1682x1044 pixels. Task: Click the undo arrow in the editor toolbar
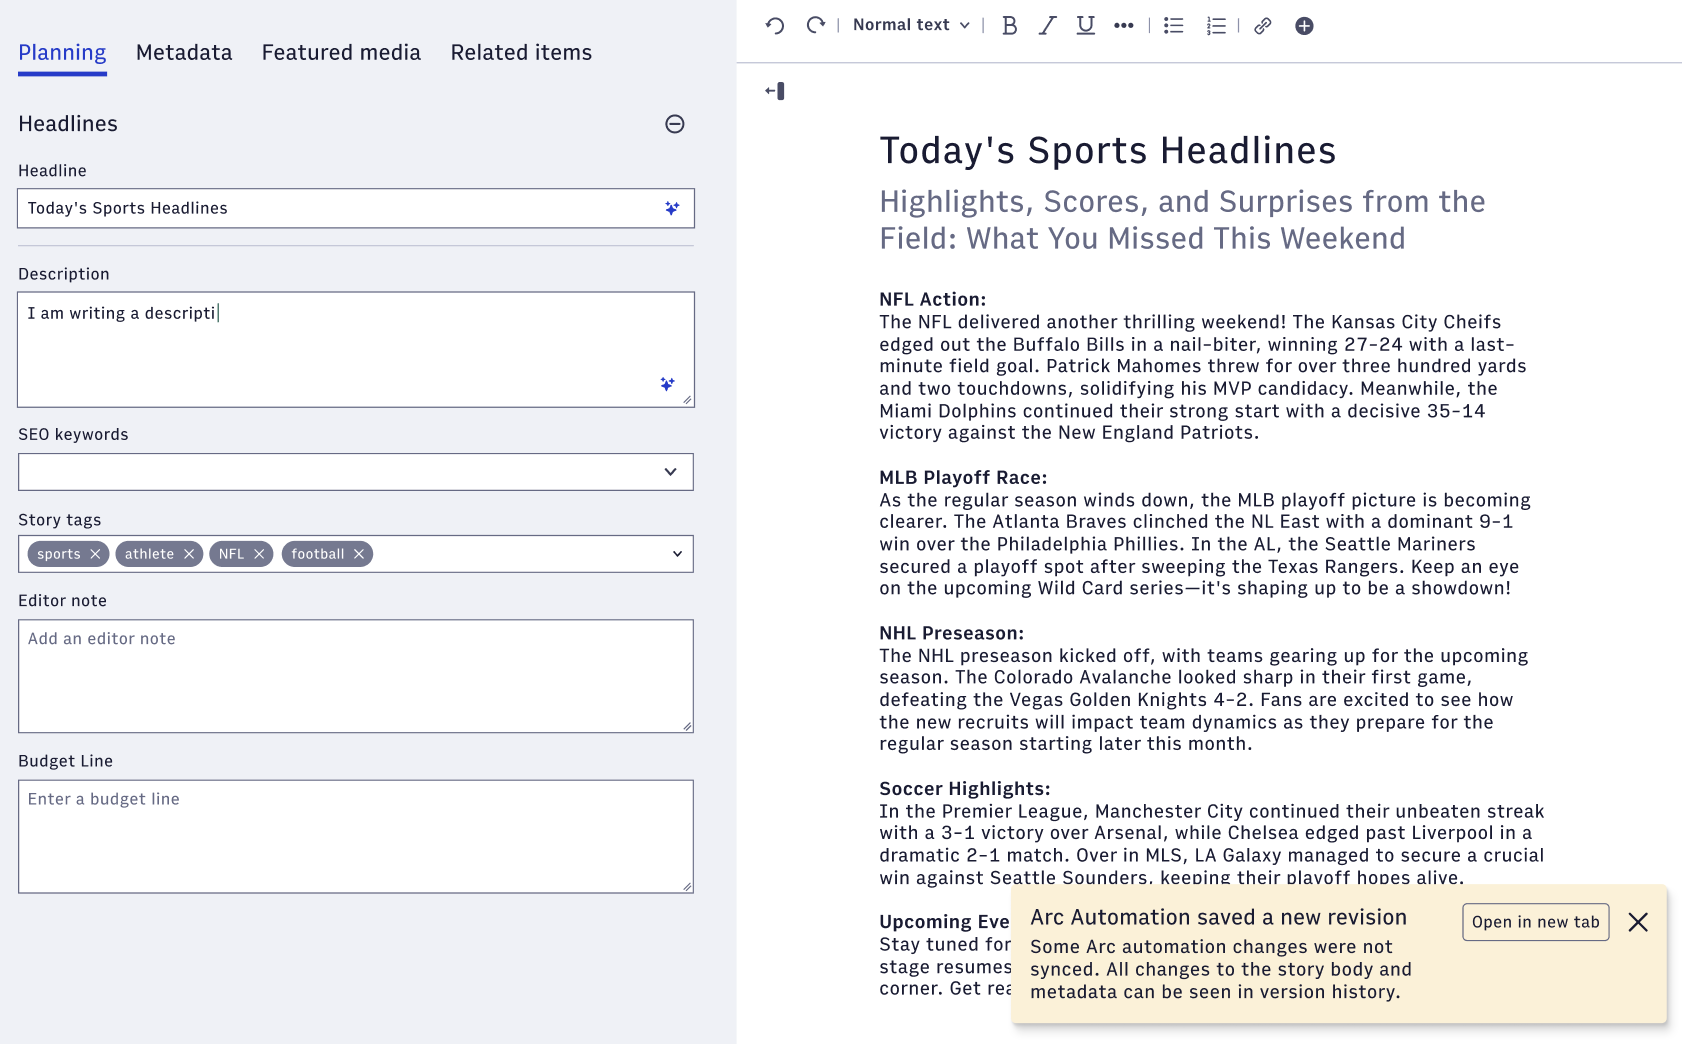(775, 26)
